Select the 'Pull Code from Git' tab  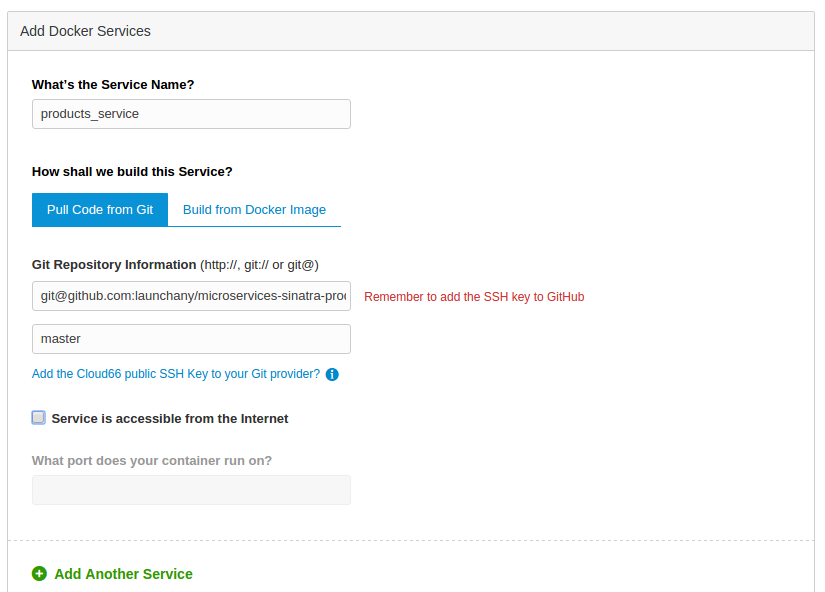point(100,210)
